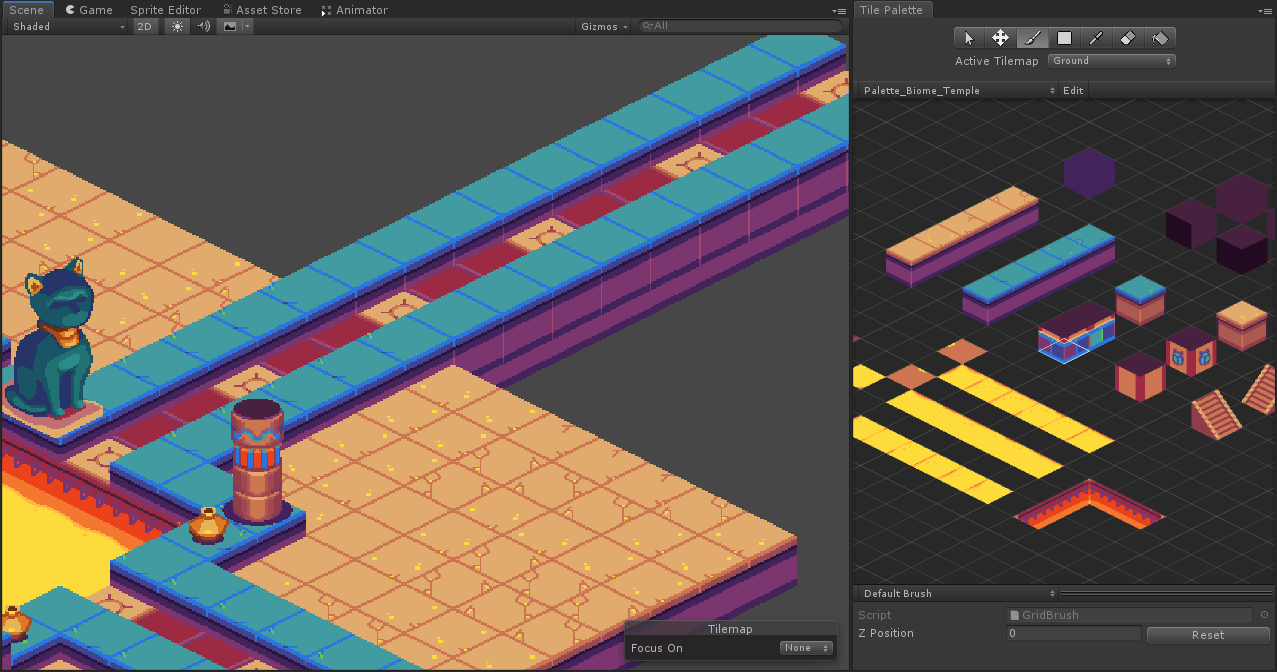The height and width of the screenshot is (672, 1277).
Task: Select the Flood Fill paint bucket tool
Action: (1160, 37)
